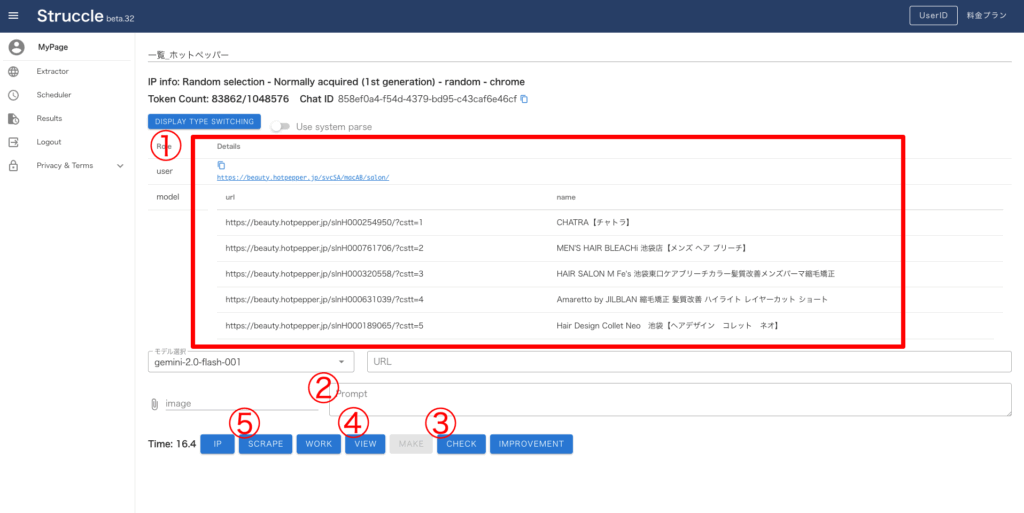Click the Scheduler clock icon
The height and width of the screenshot is (513, 1024).
point(14,95)
